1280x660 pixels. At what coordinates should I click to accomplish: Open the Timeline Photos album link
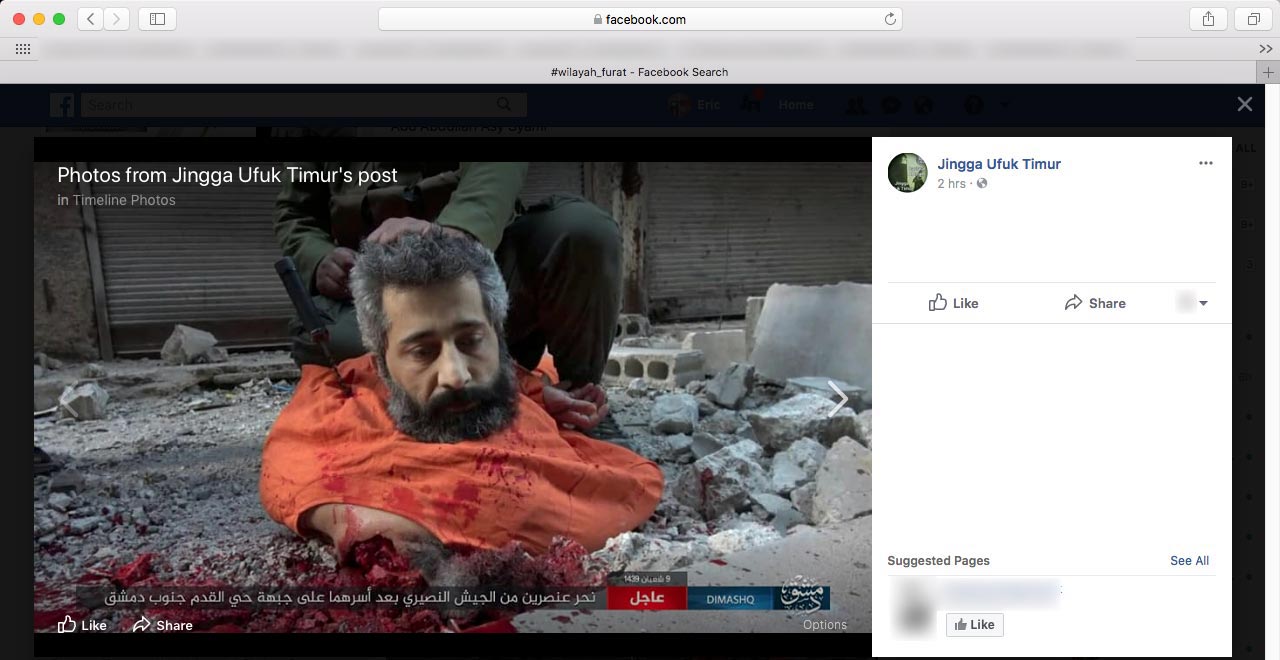[x=123, y=200]
